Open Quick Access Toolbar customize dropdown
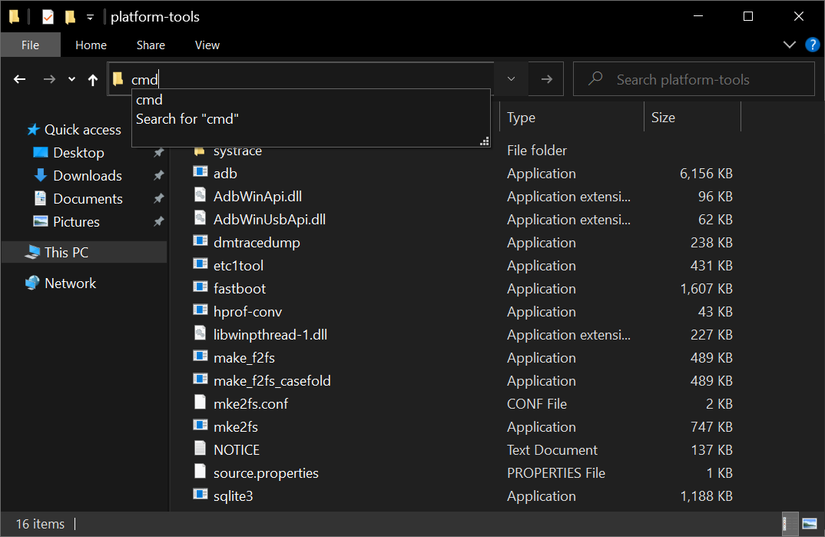Image resolution: width=825 pixels, height=537 pixels. (90, 17)
